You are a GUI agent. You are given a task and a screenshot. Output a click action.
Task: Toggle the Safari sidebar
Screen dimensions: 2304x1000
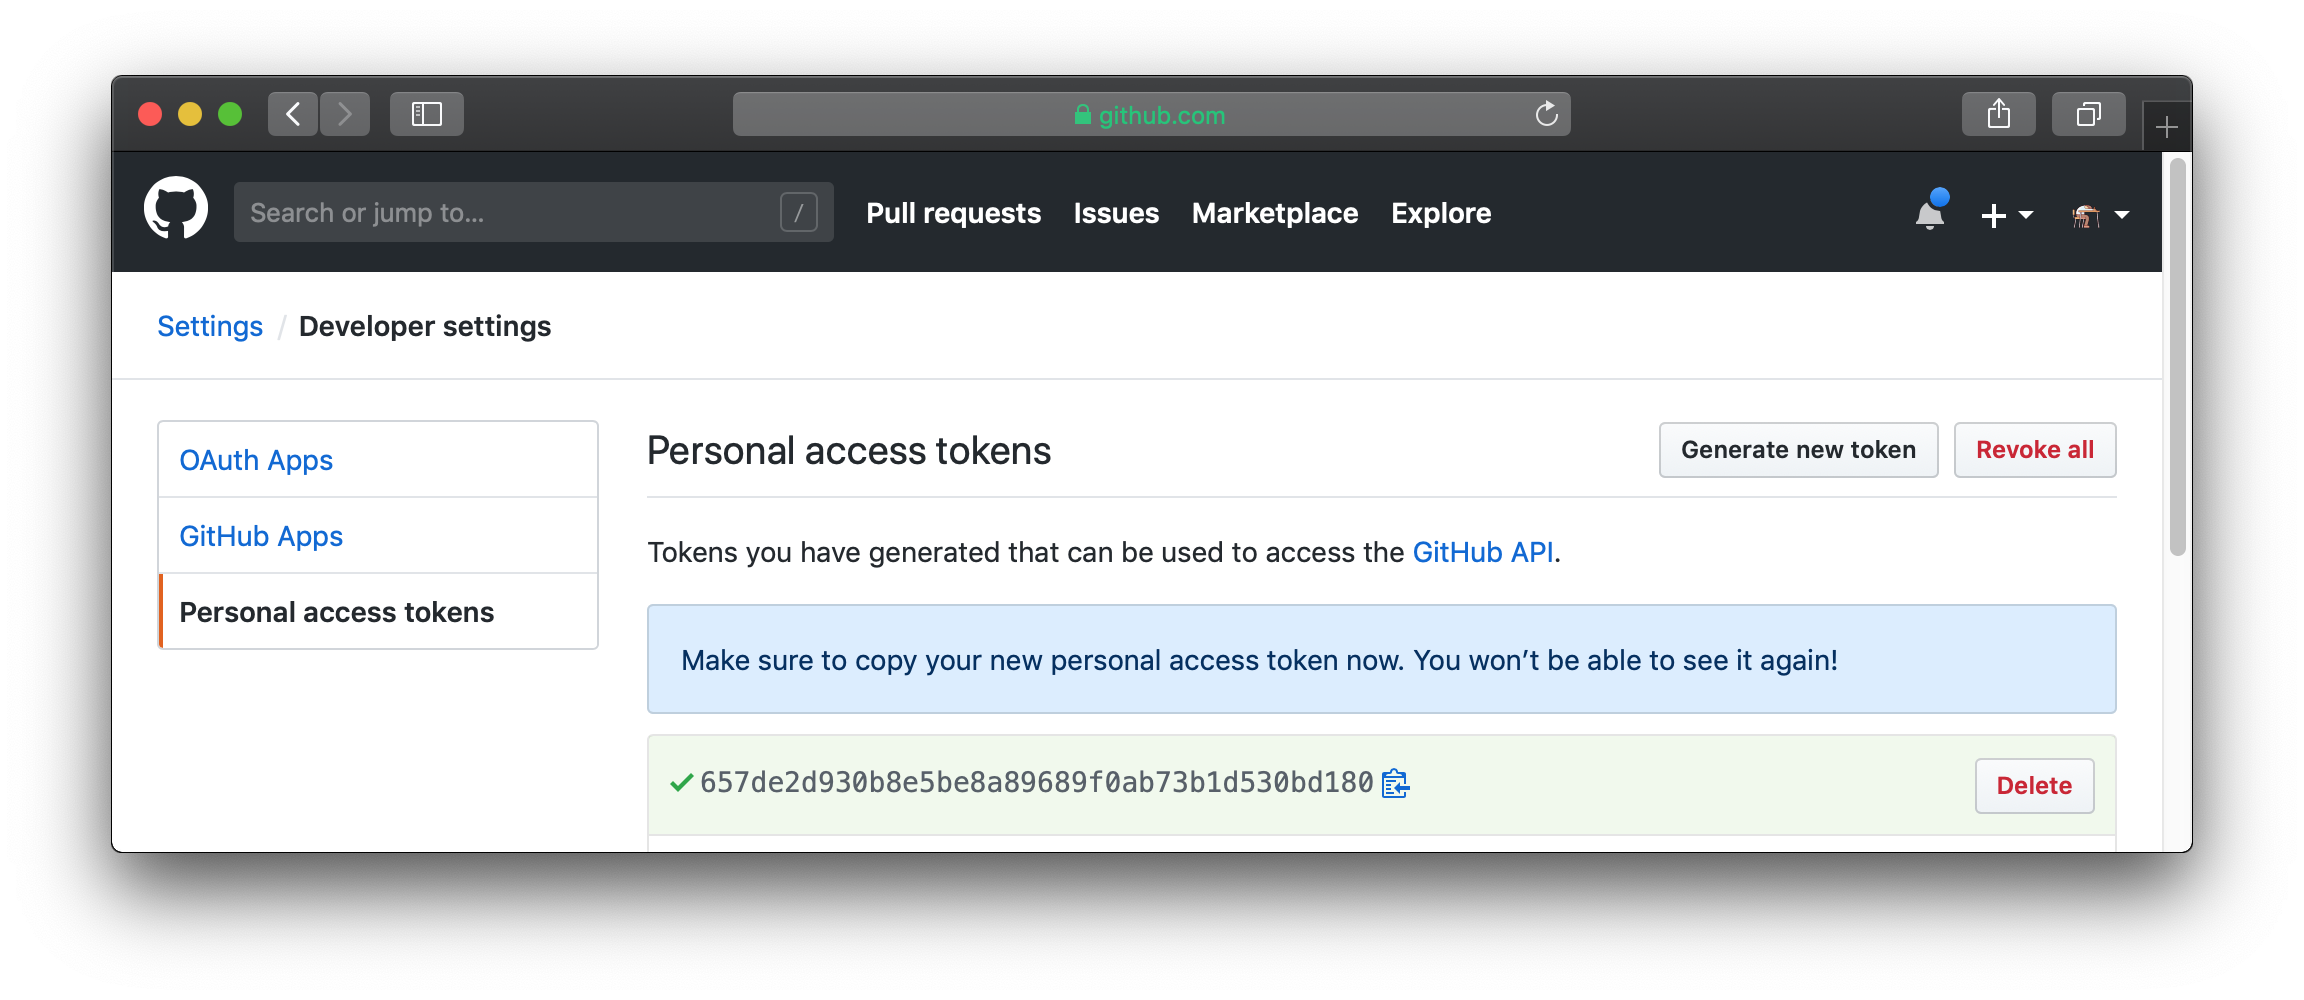(427, 114)
